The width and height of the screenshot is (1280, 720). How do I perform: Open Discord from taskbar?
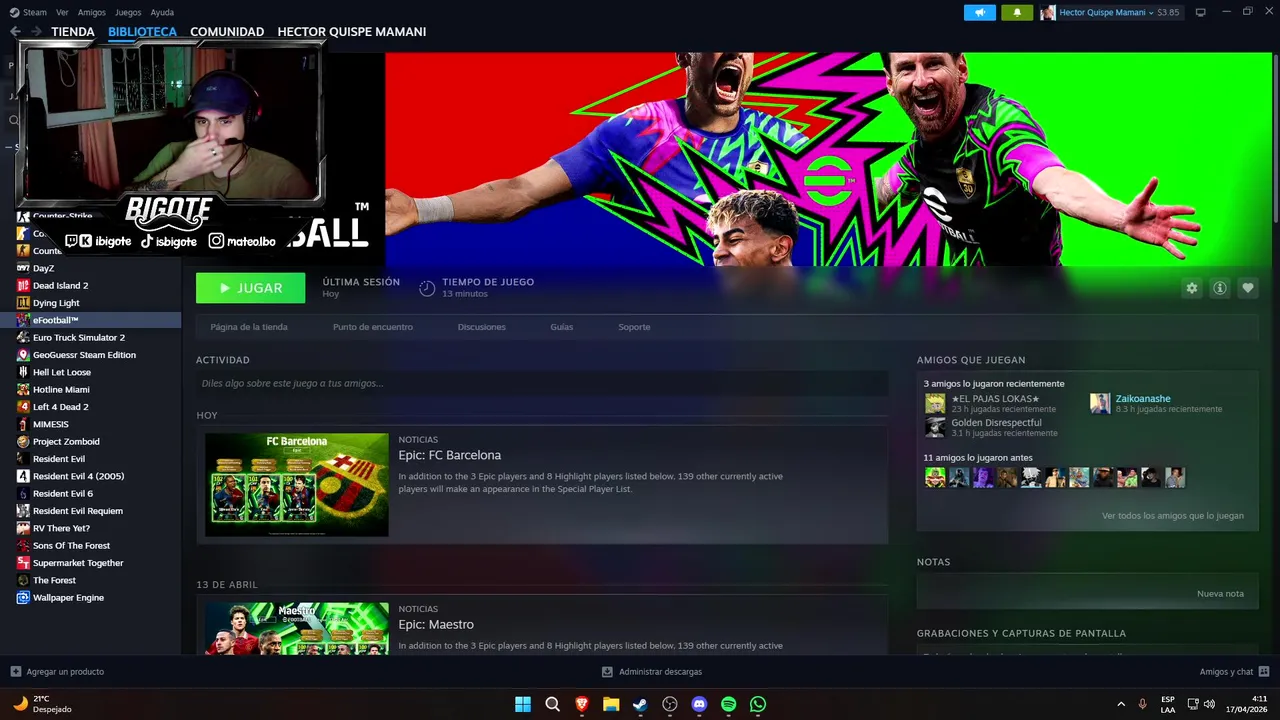coord(699,704)
